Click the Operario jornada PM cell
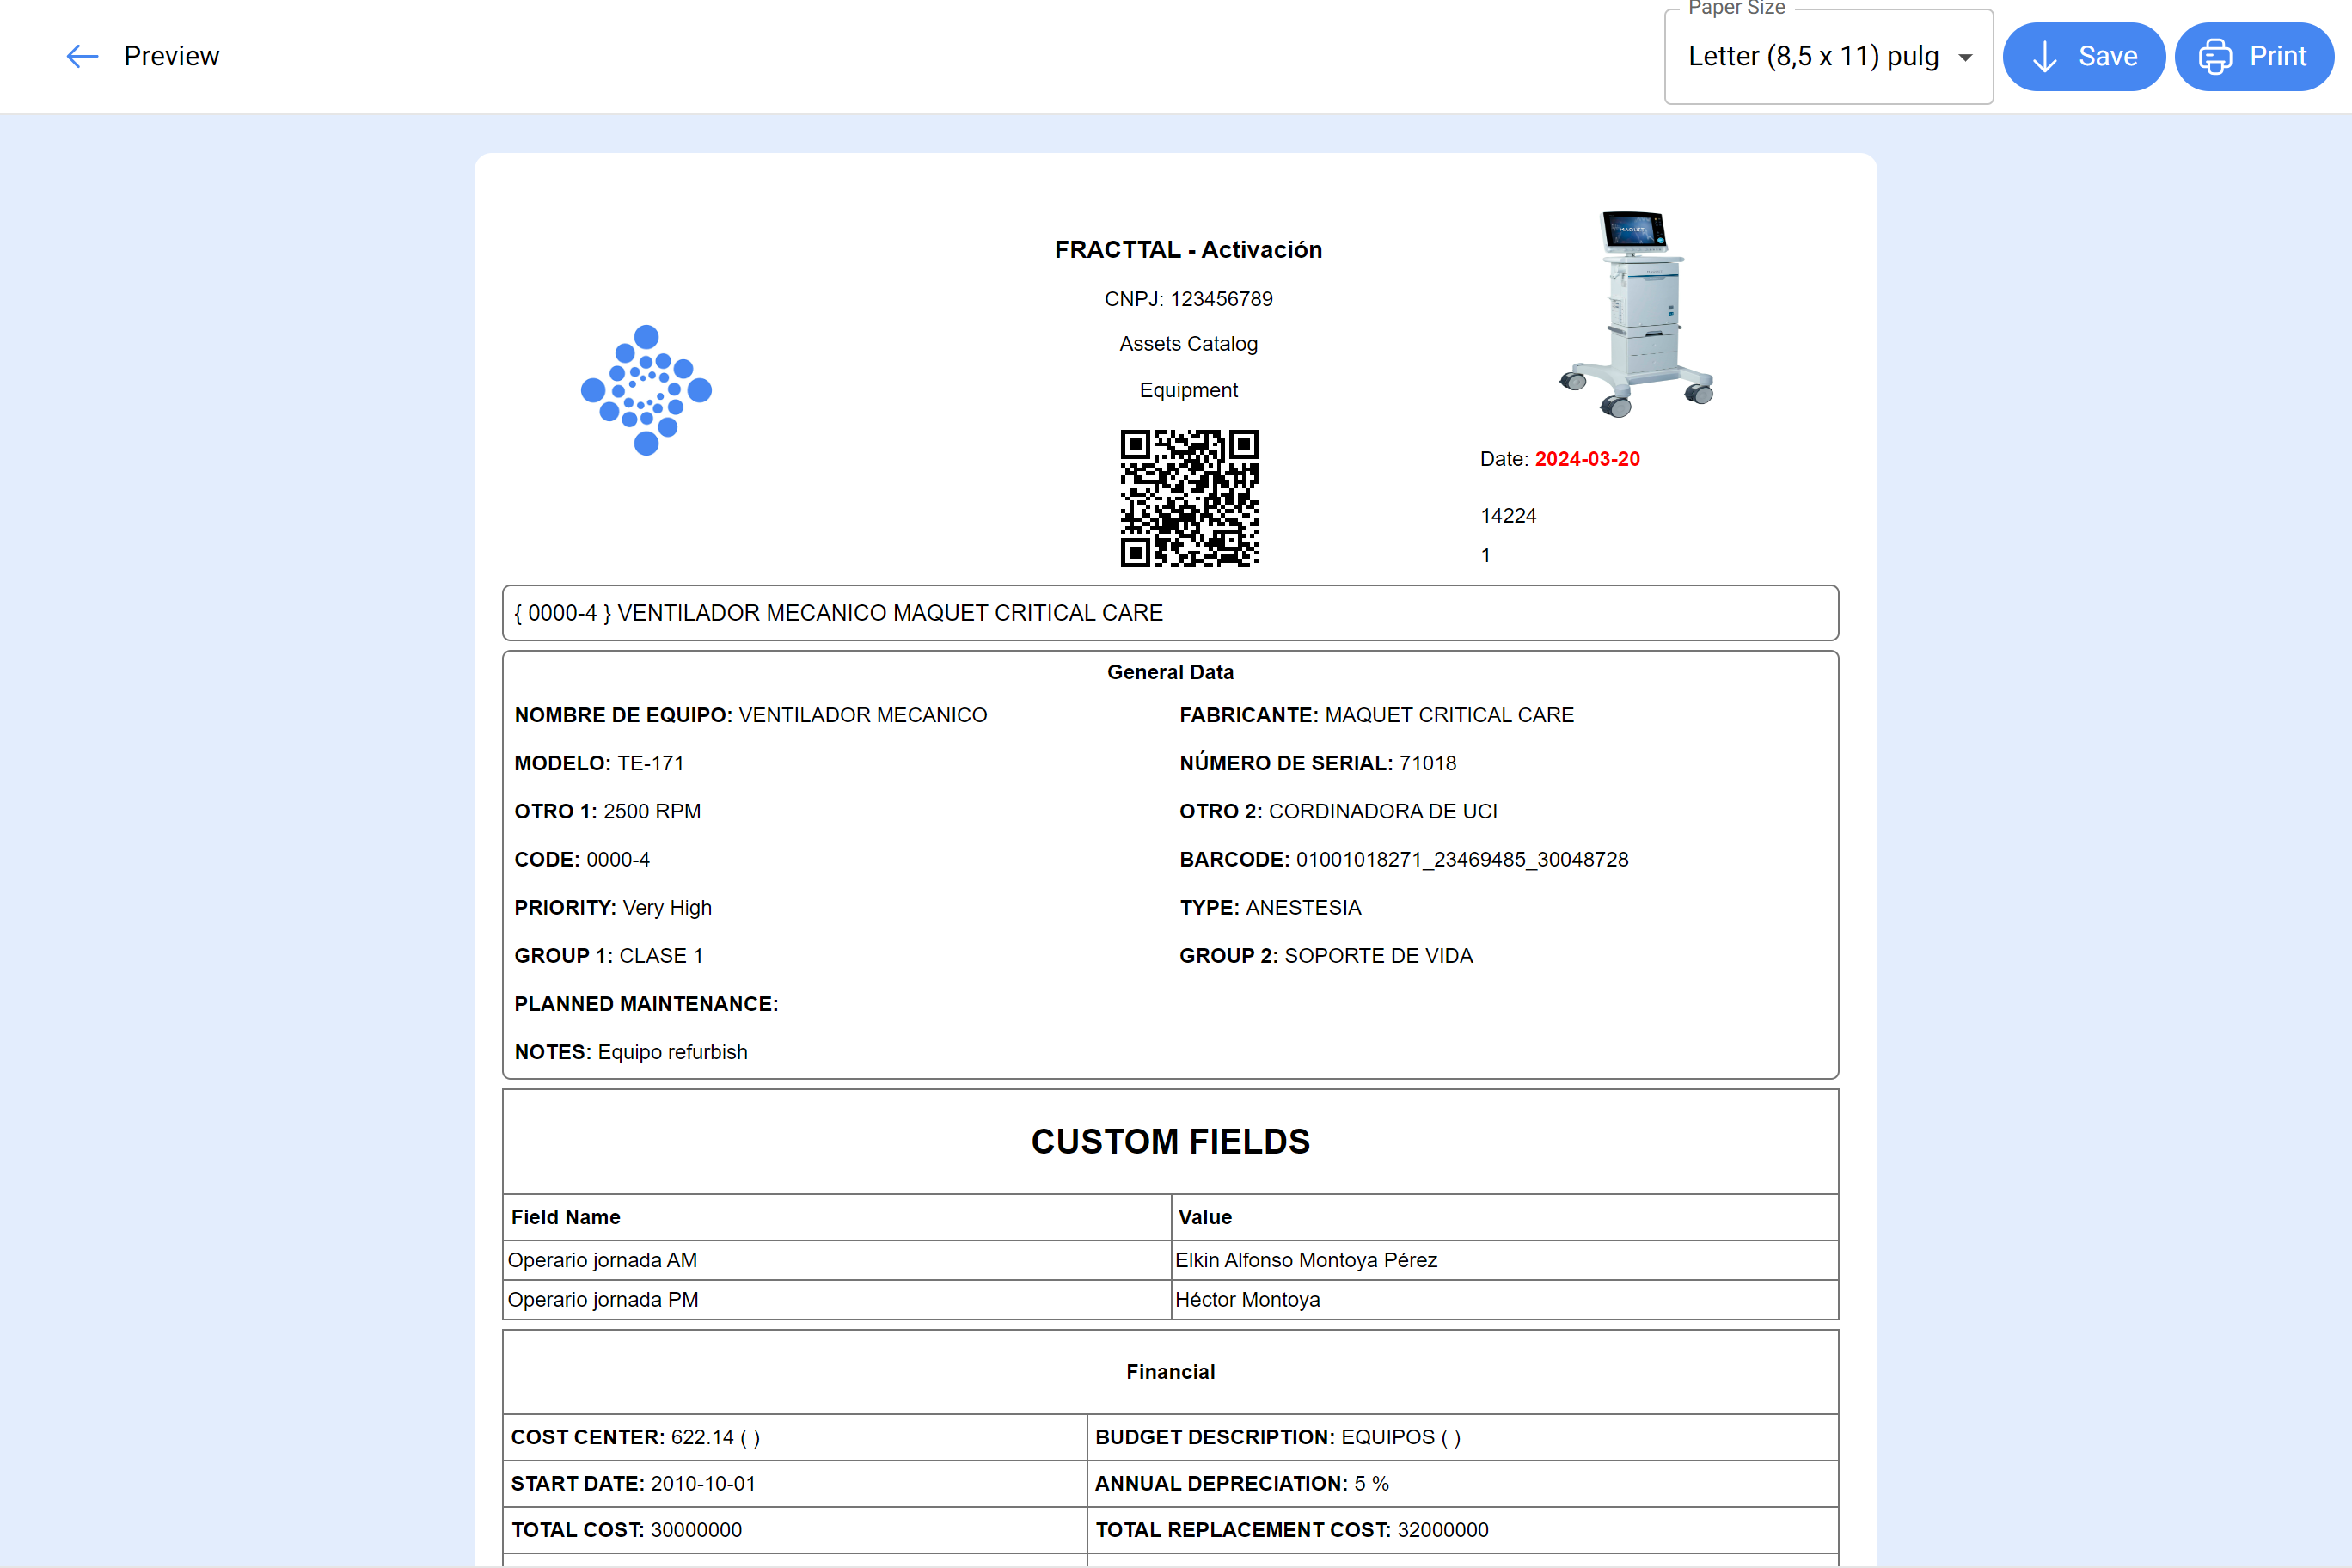 click(836, 1300)
